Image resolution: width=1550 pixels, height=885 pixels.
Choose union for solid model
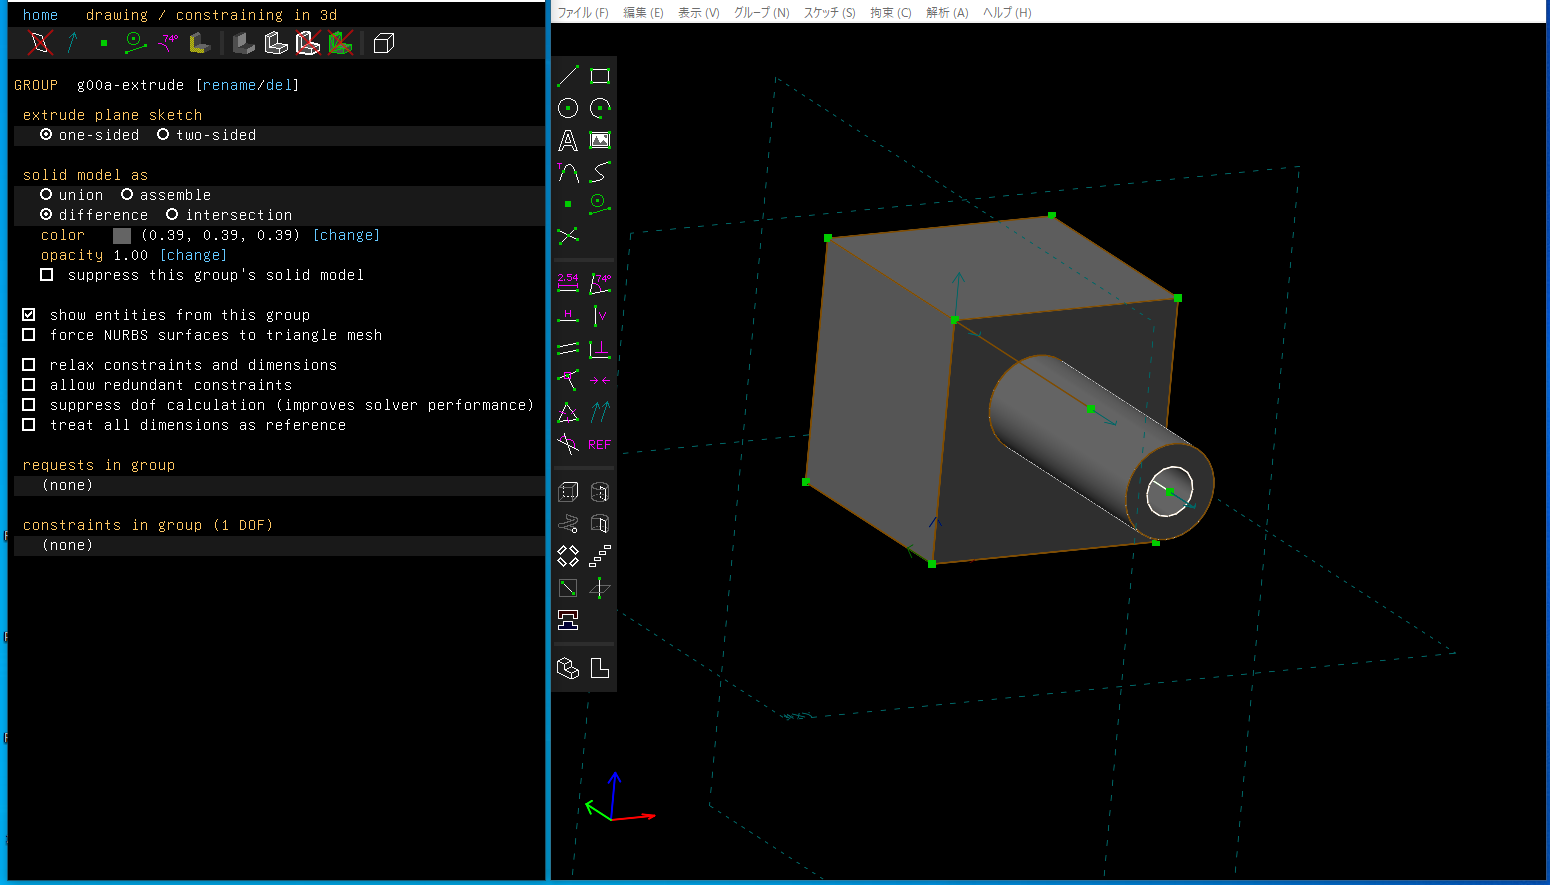click(46, 195)
